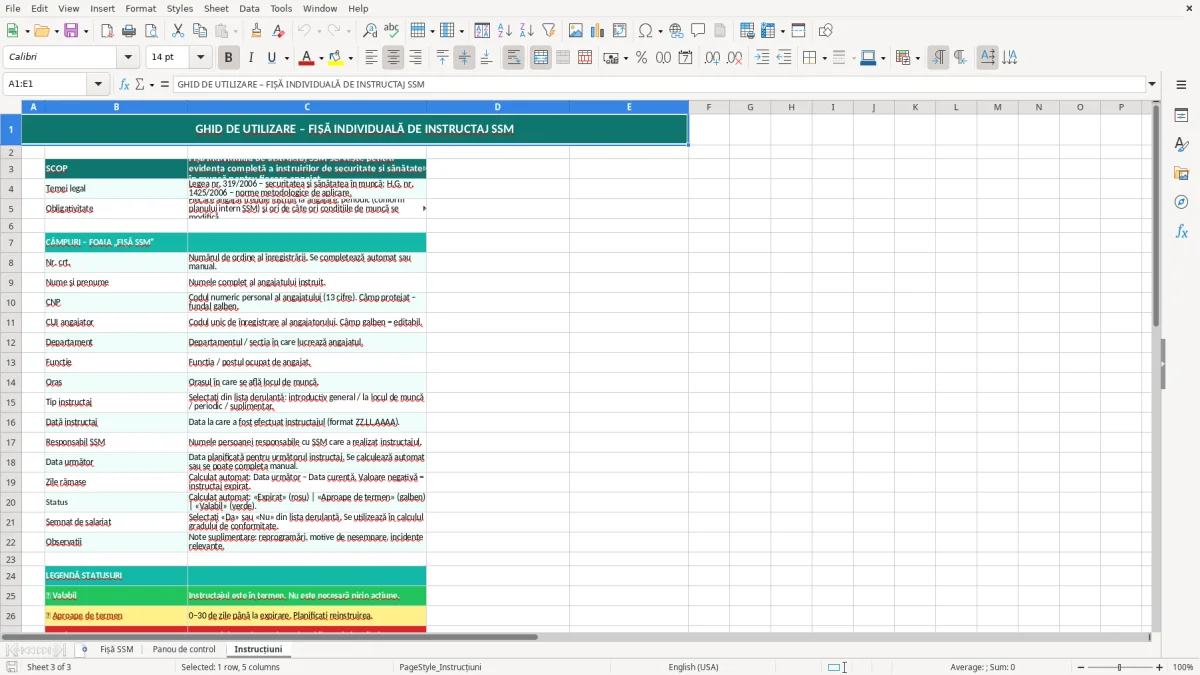
Task: Open Underline style dropdown arrow
Action: click(286, 58)
